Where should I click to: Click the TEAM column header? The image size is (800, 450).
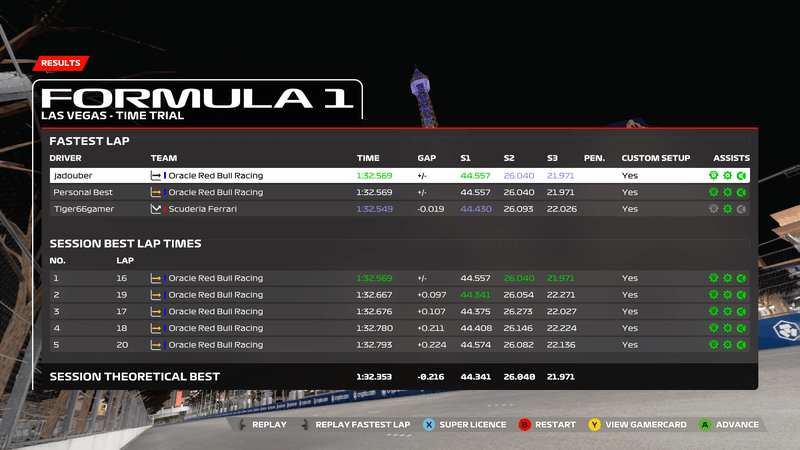point(164,158)
